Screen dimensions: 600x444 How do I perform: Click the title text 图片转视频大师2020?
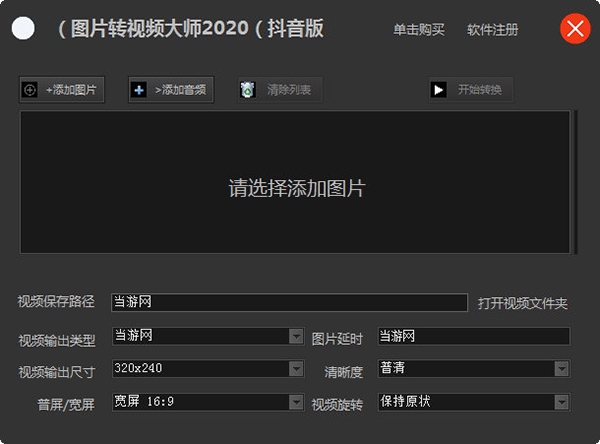pos(160,28)
